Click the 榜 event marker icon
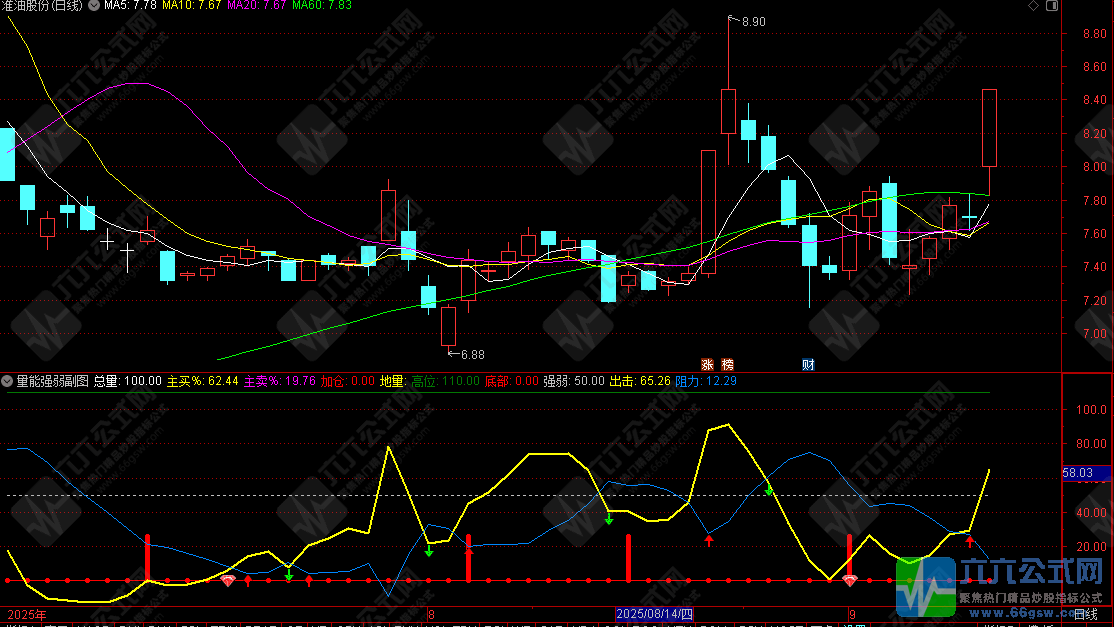The width and height of the screenshot is (1114, 627). [727, 364]
